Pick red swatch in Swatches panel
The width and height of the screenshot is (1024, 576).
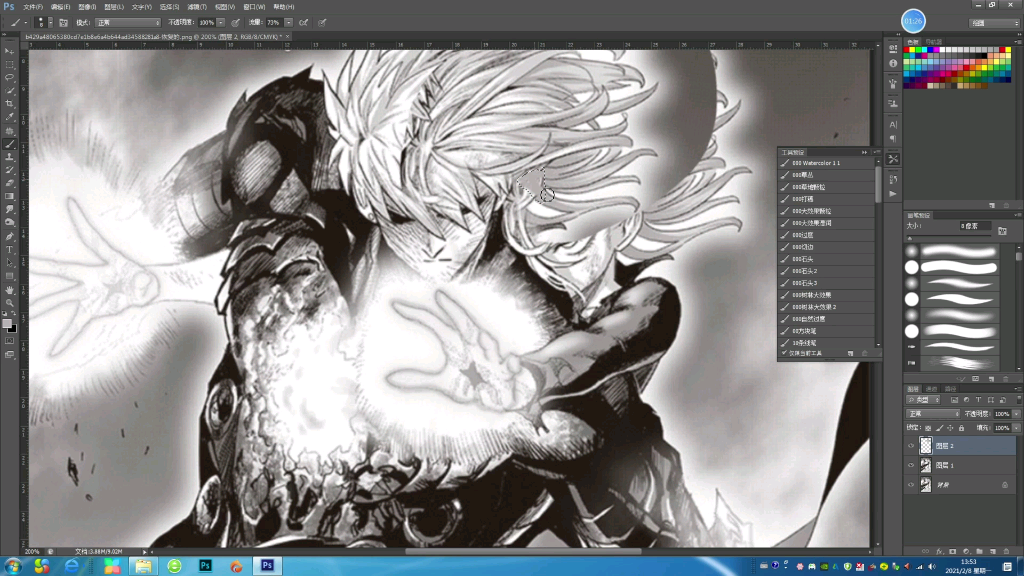907,50
